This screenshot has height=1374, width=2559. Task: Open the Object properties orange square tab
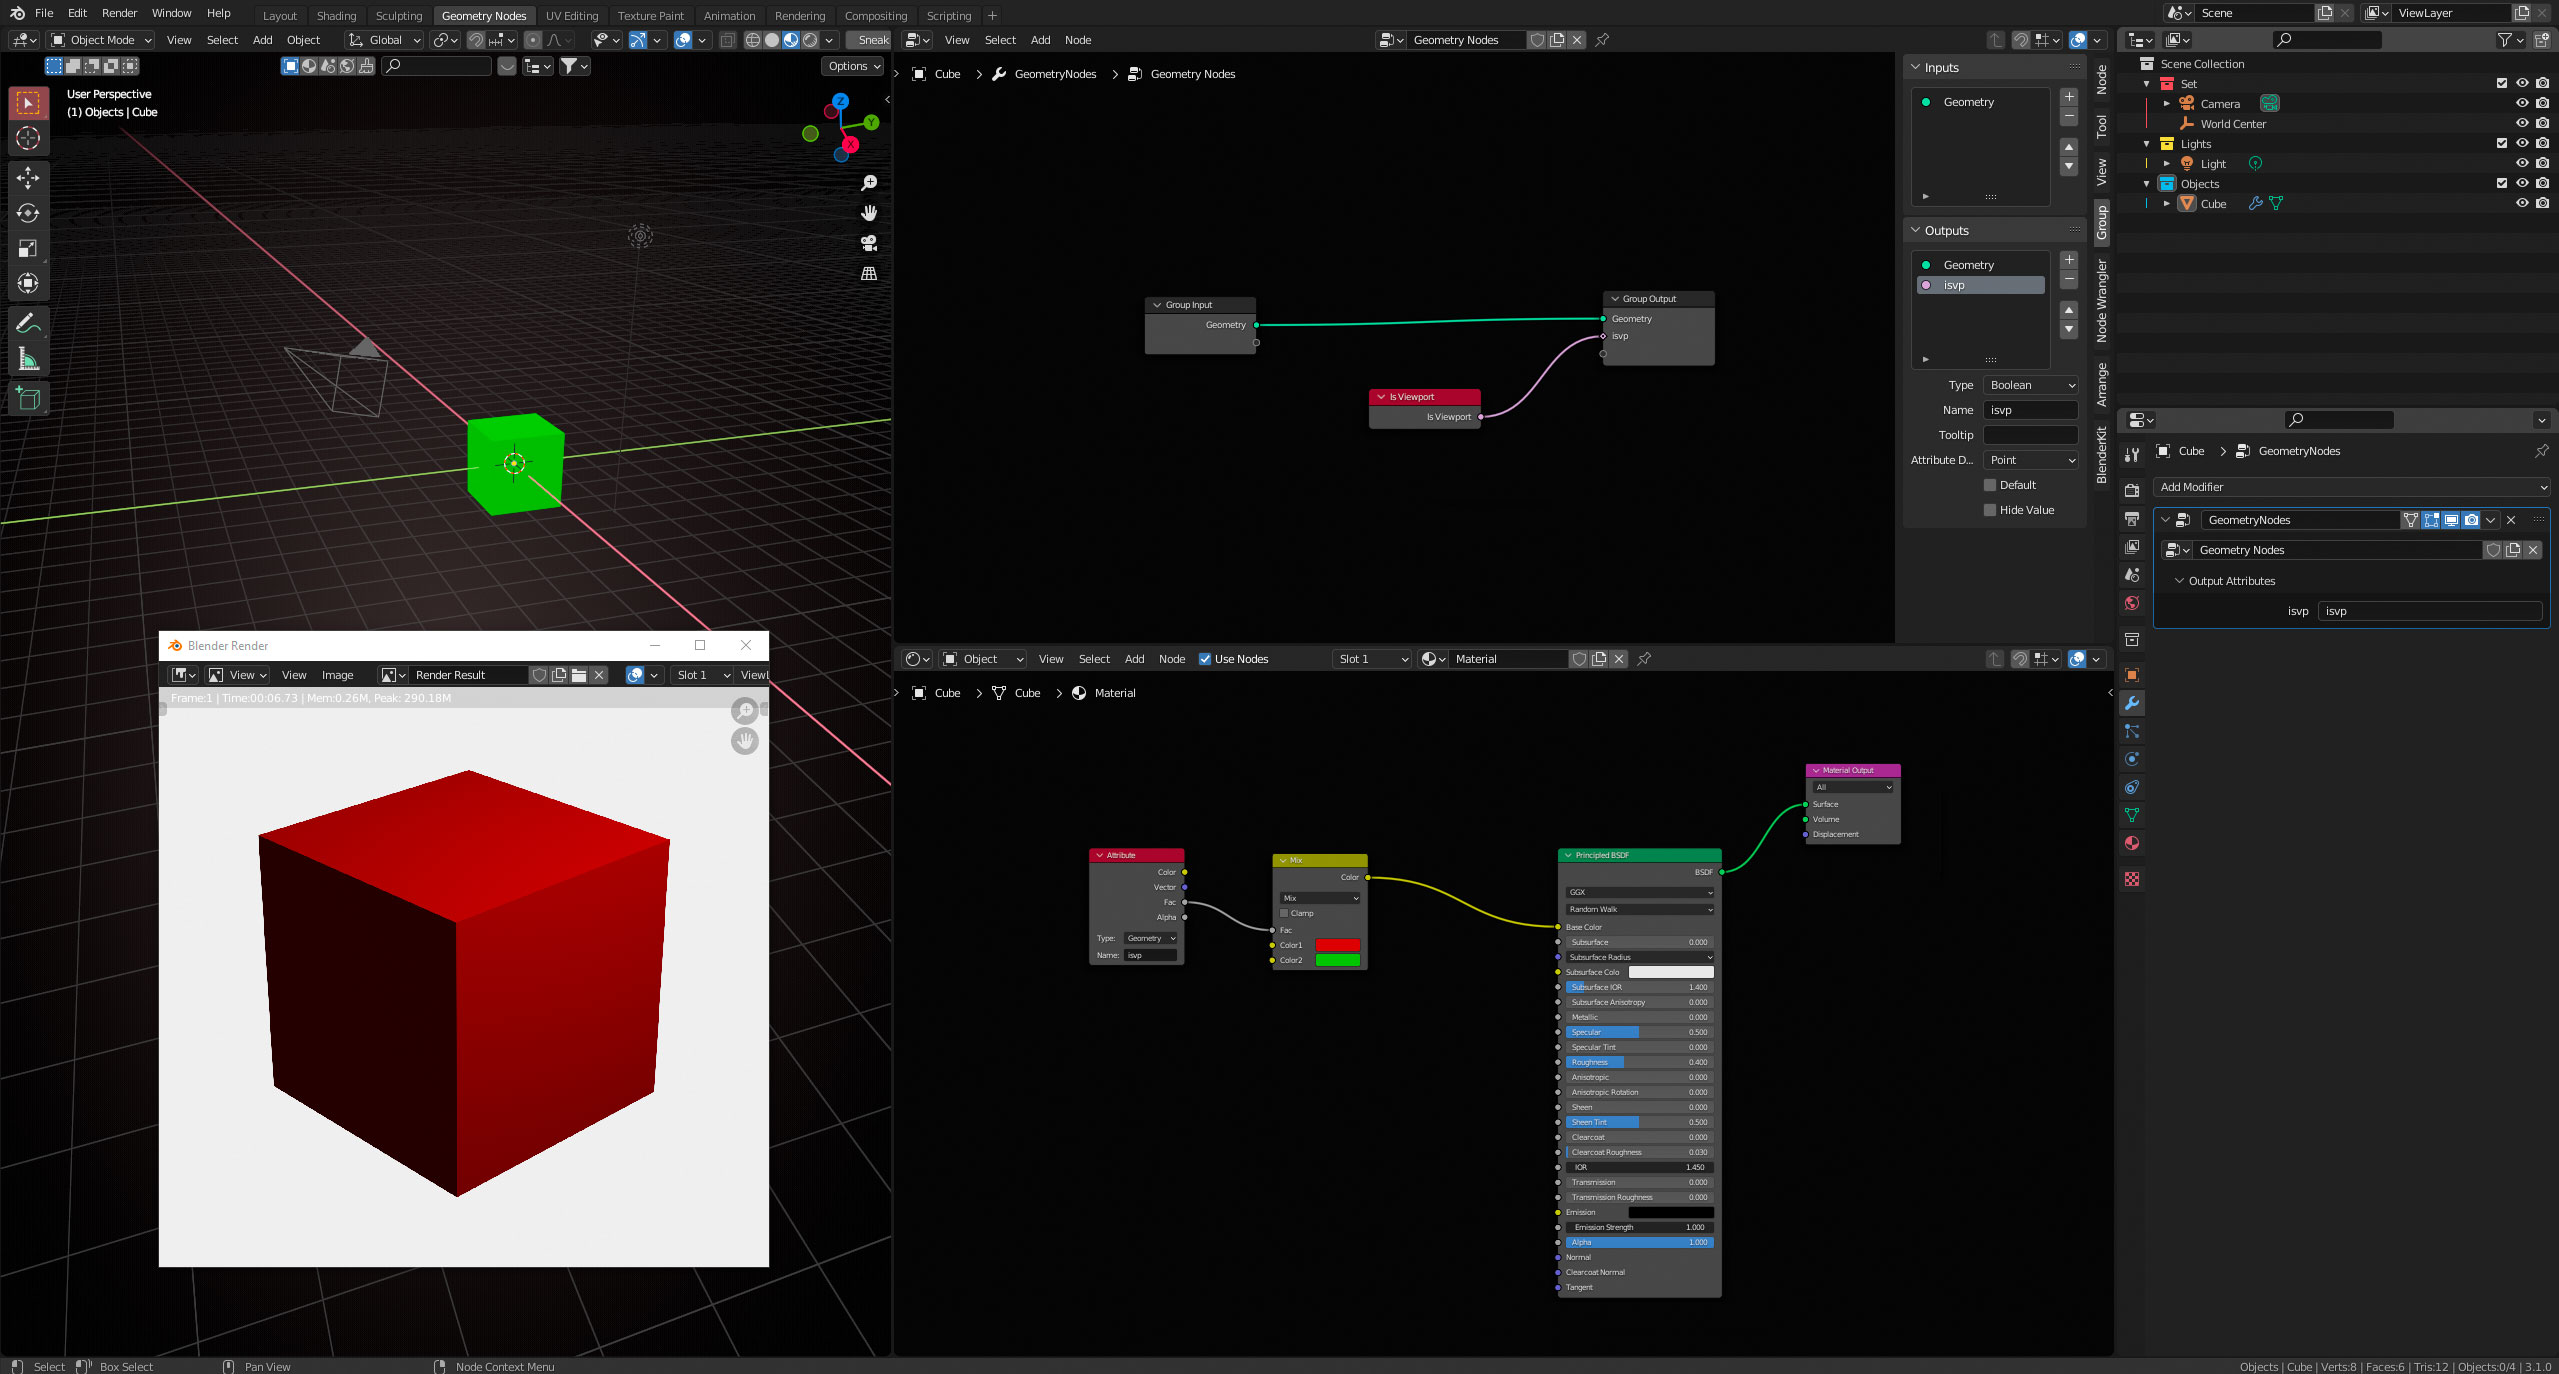point(2132,675)
